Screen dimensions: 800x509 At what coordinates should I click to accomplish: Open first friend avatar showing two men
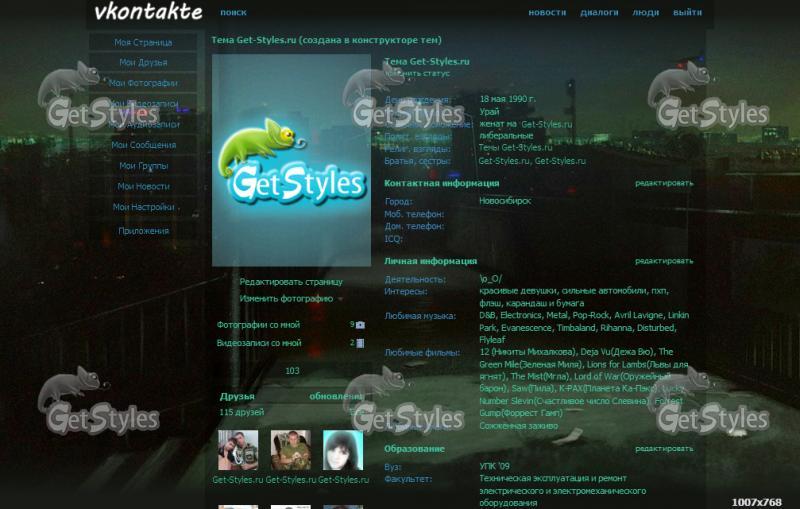pos(238,450)
